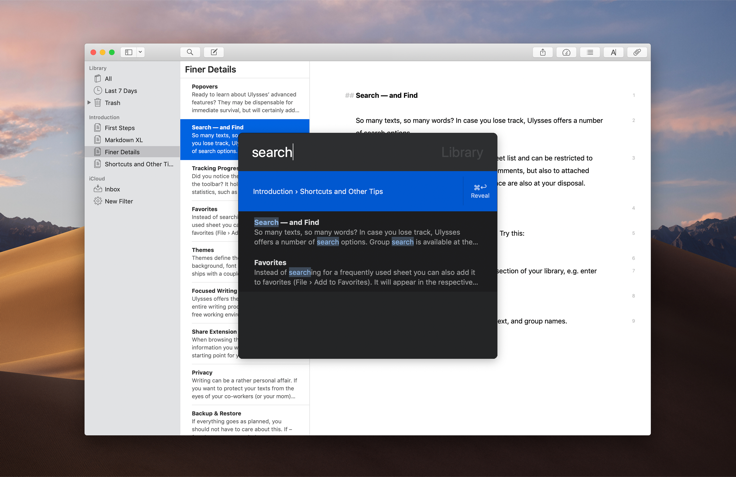The width and height of the screenshot is (736, 477).
Task: Click the First Steps document icon
Action: [x=98, y=128]
